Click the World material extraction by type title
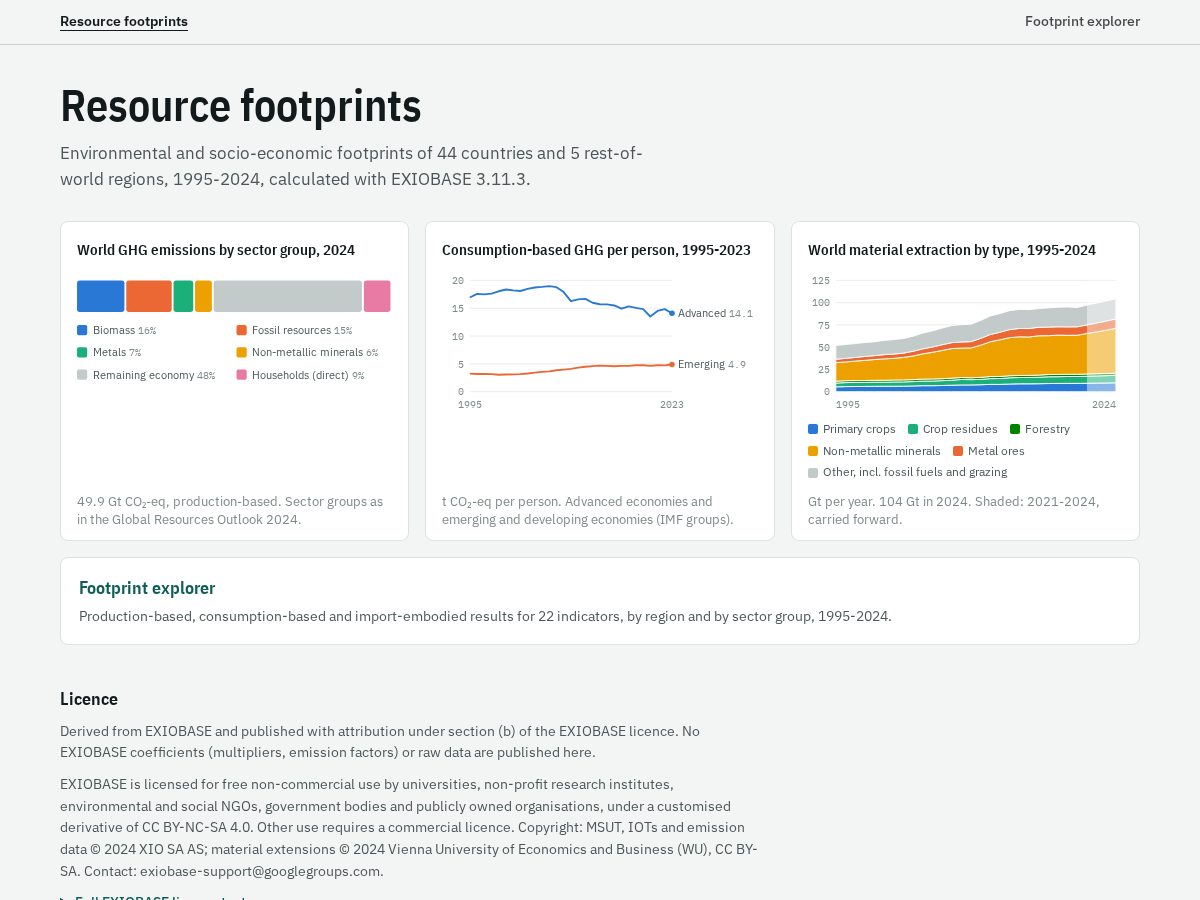 (x=952, y=250)
